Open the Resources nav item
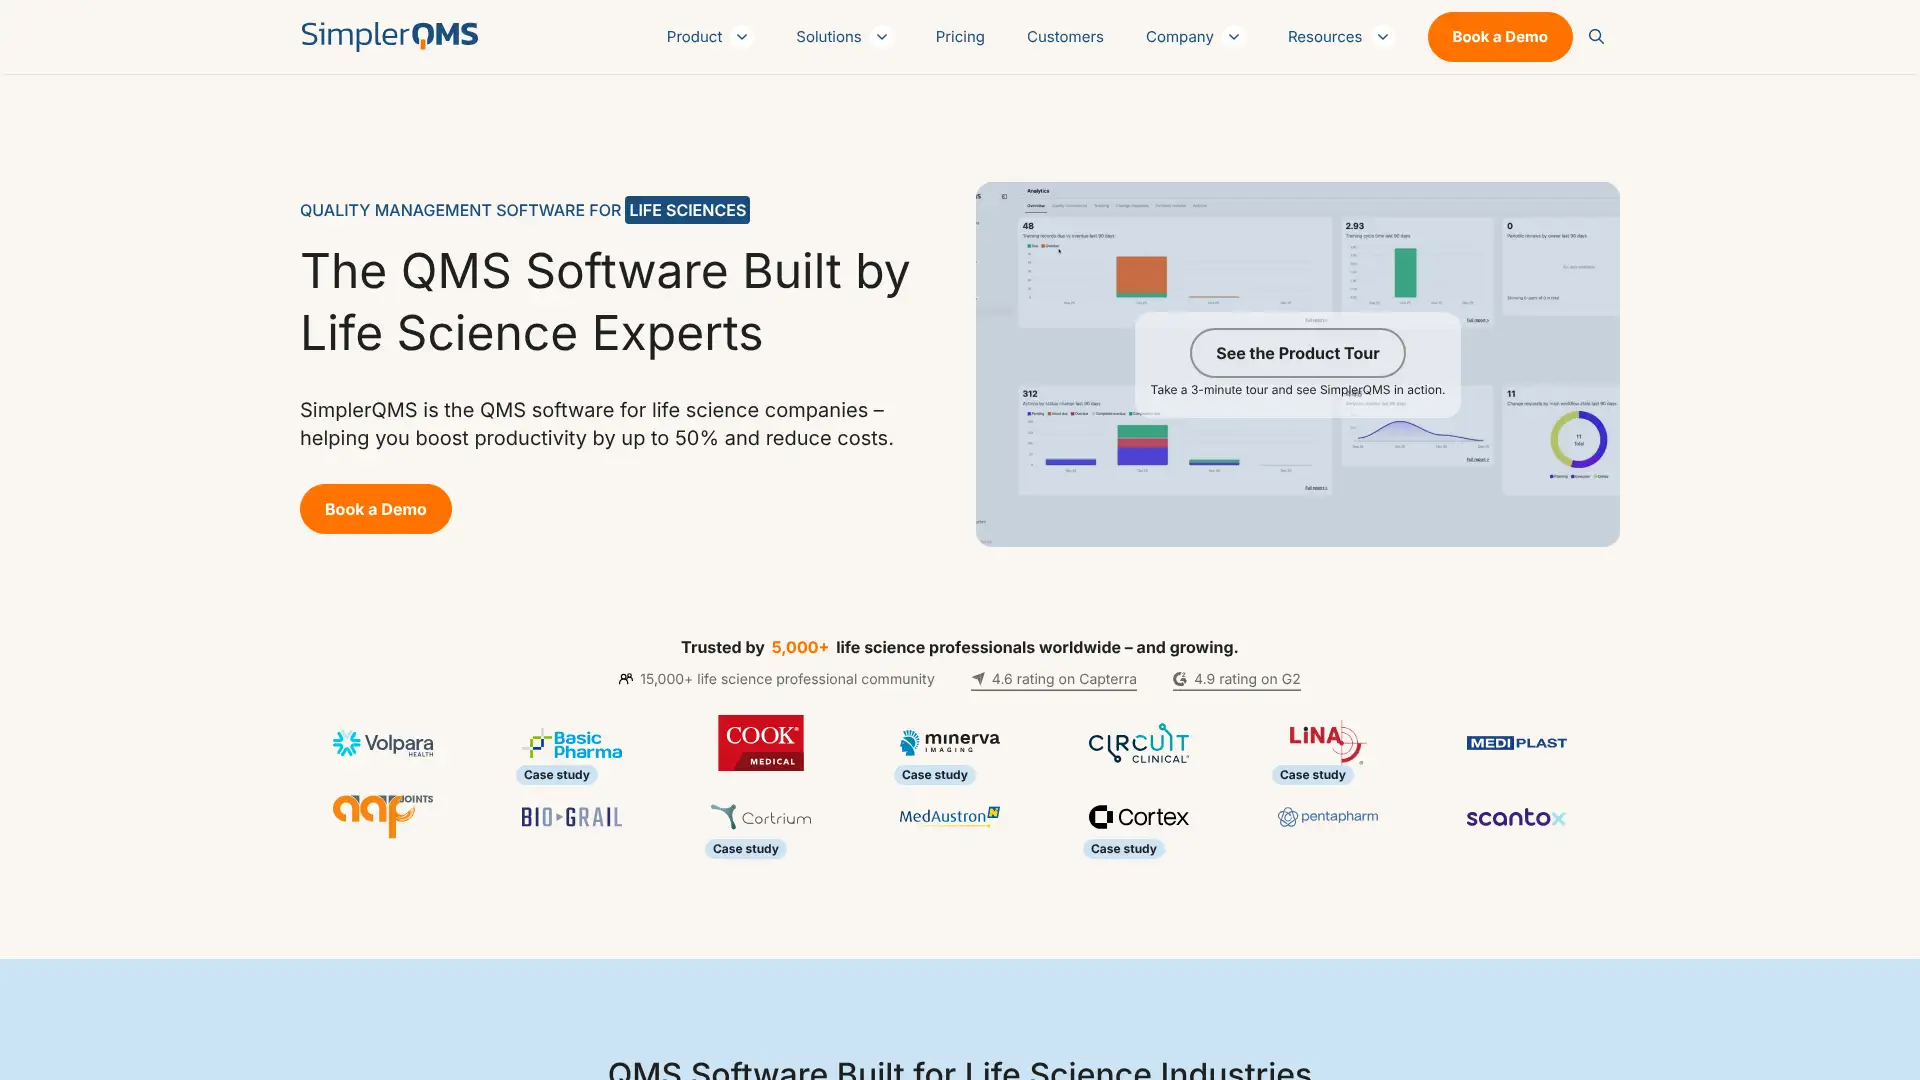This screenshot has height=1080, width=1920. pos(1324,37)
